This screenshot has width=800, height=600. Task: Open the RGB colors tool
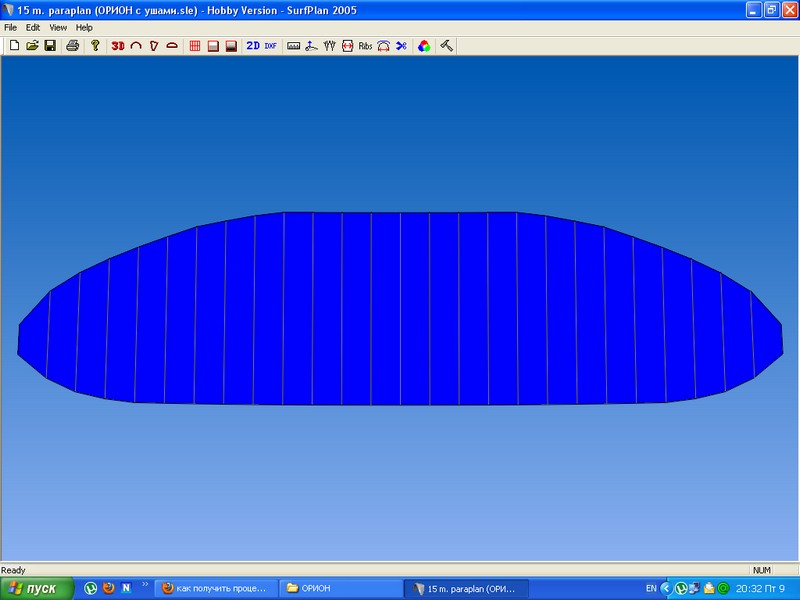(x=424, y=46)
